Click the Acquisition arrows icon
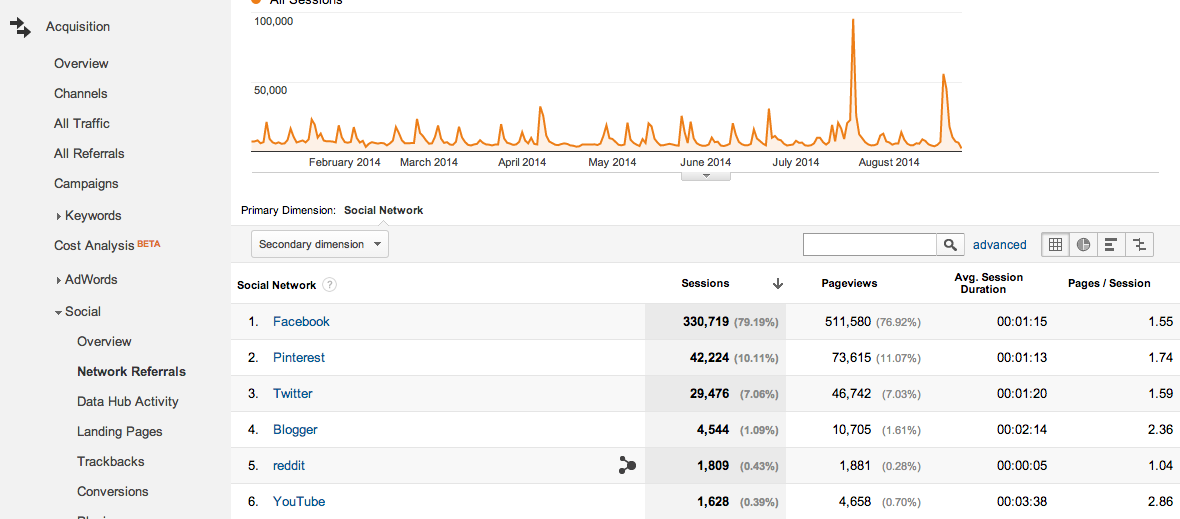 point(20,27)
